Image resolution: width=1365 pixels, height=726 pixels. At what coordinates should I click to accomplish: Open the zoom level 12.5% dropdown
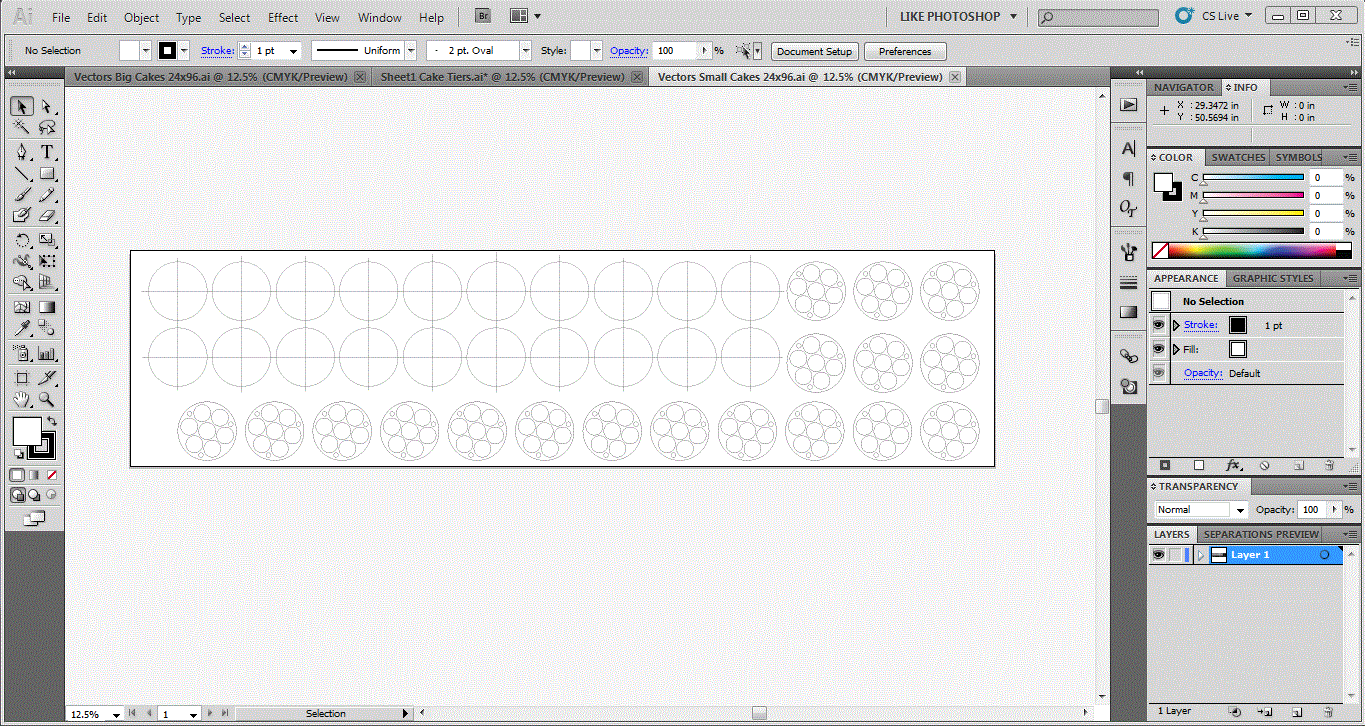pos(117,714)
